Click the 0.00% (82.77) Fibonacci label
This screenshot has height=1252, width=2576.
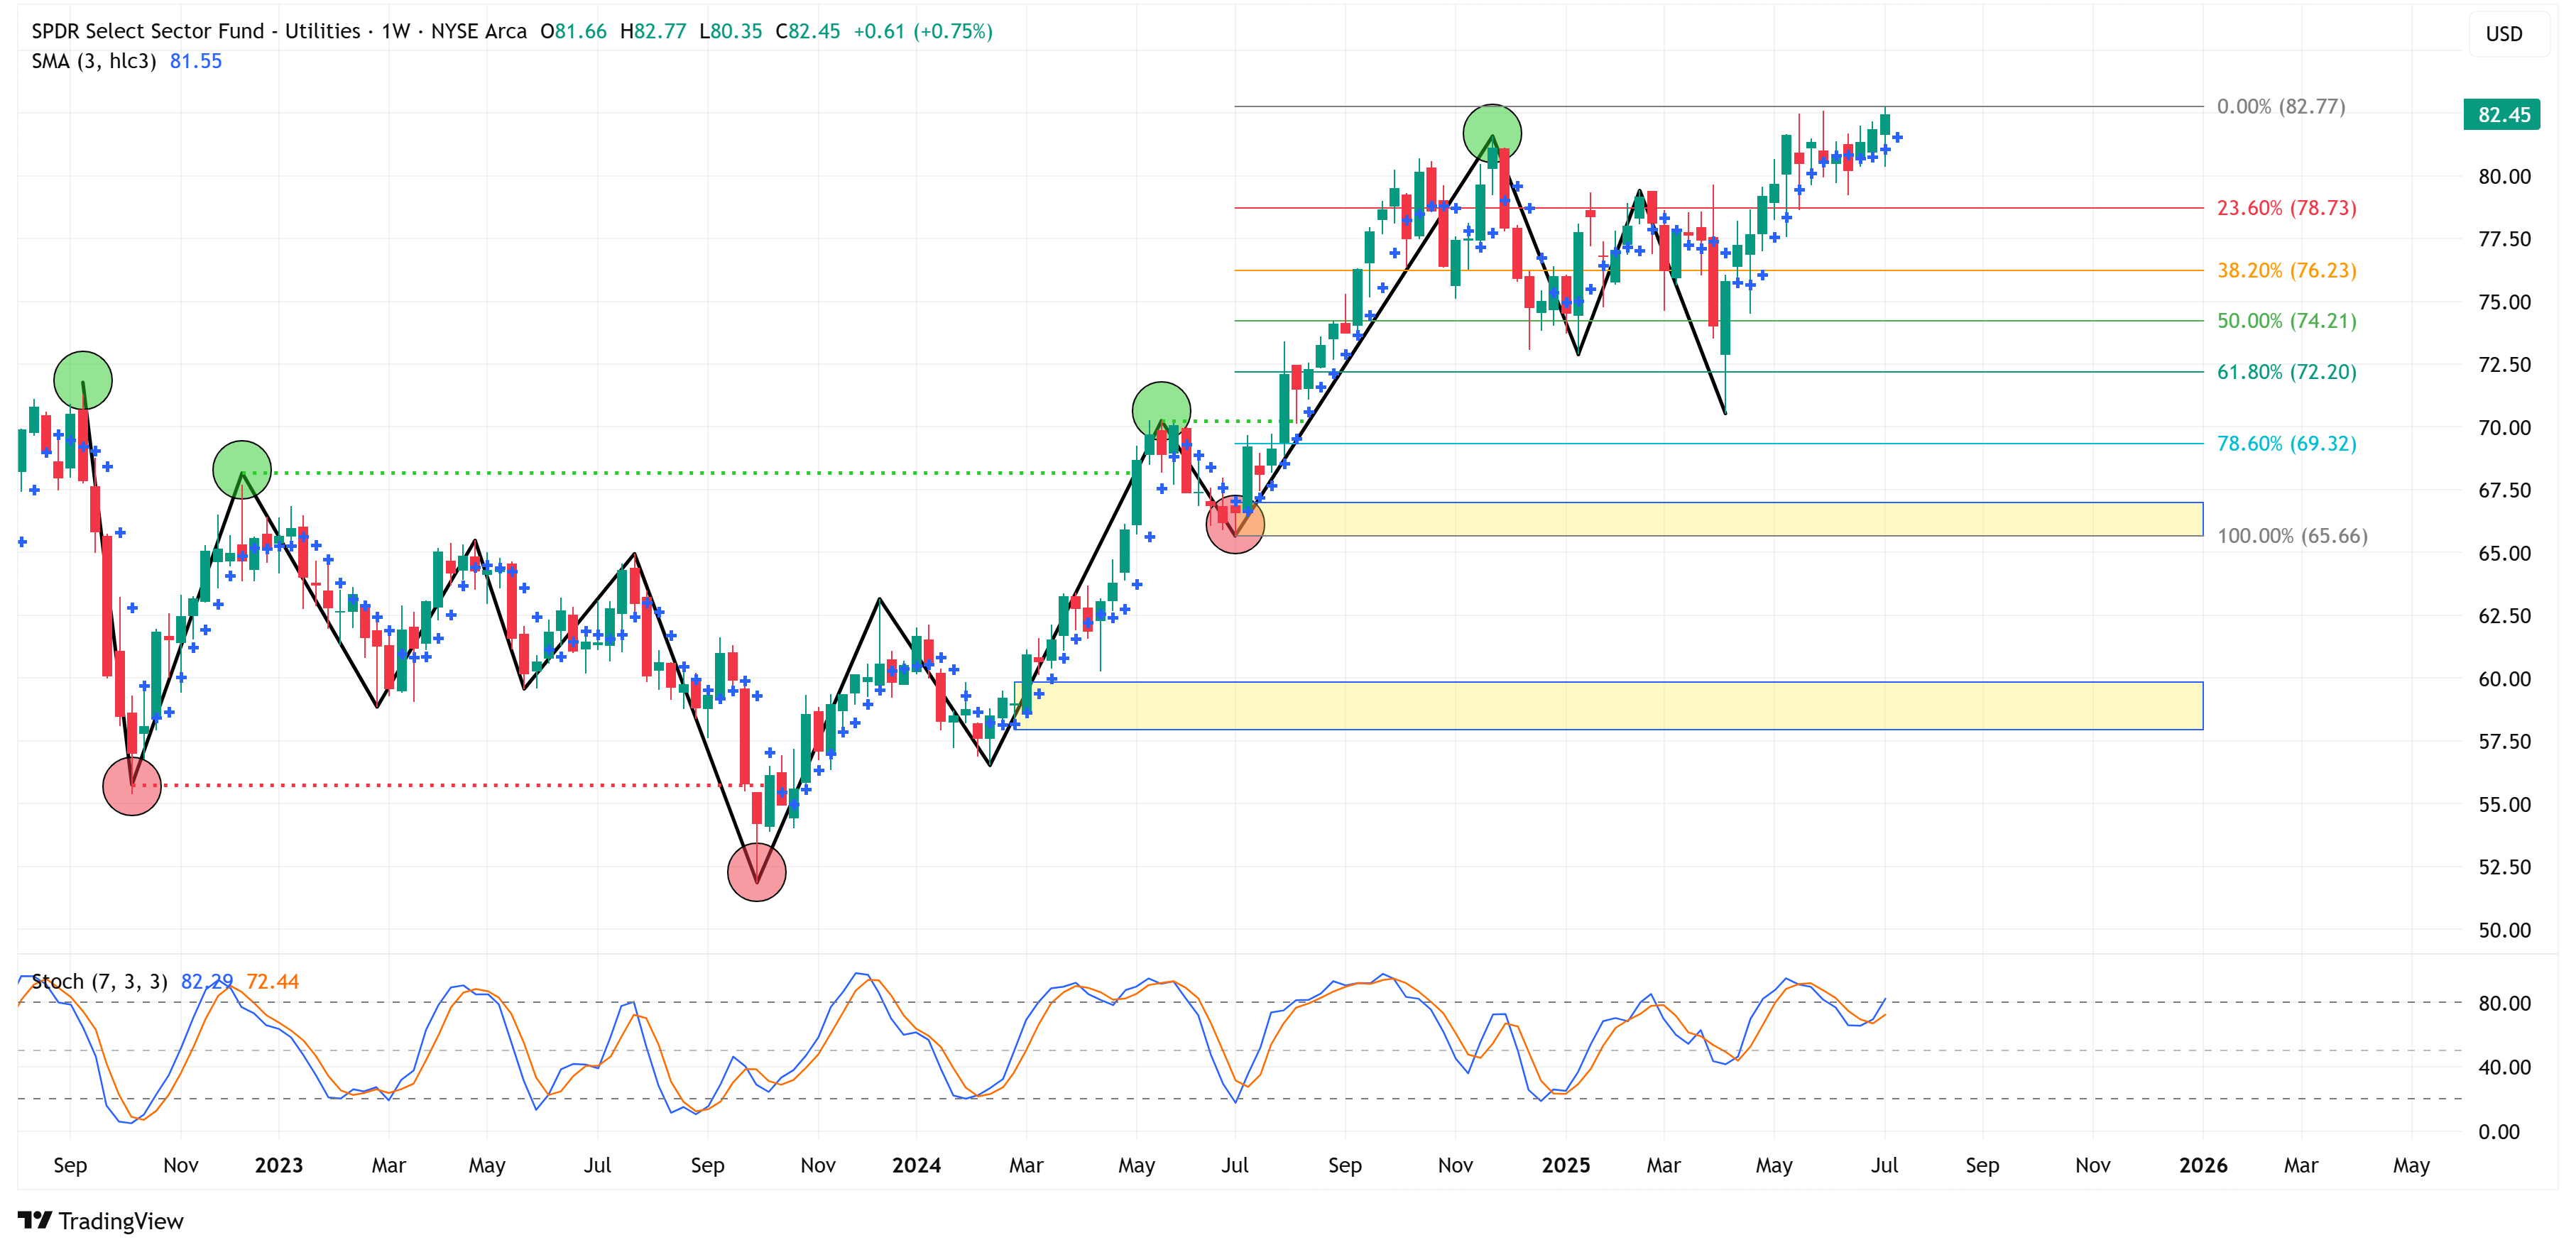(2280, 106)
